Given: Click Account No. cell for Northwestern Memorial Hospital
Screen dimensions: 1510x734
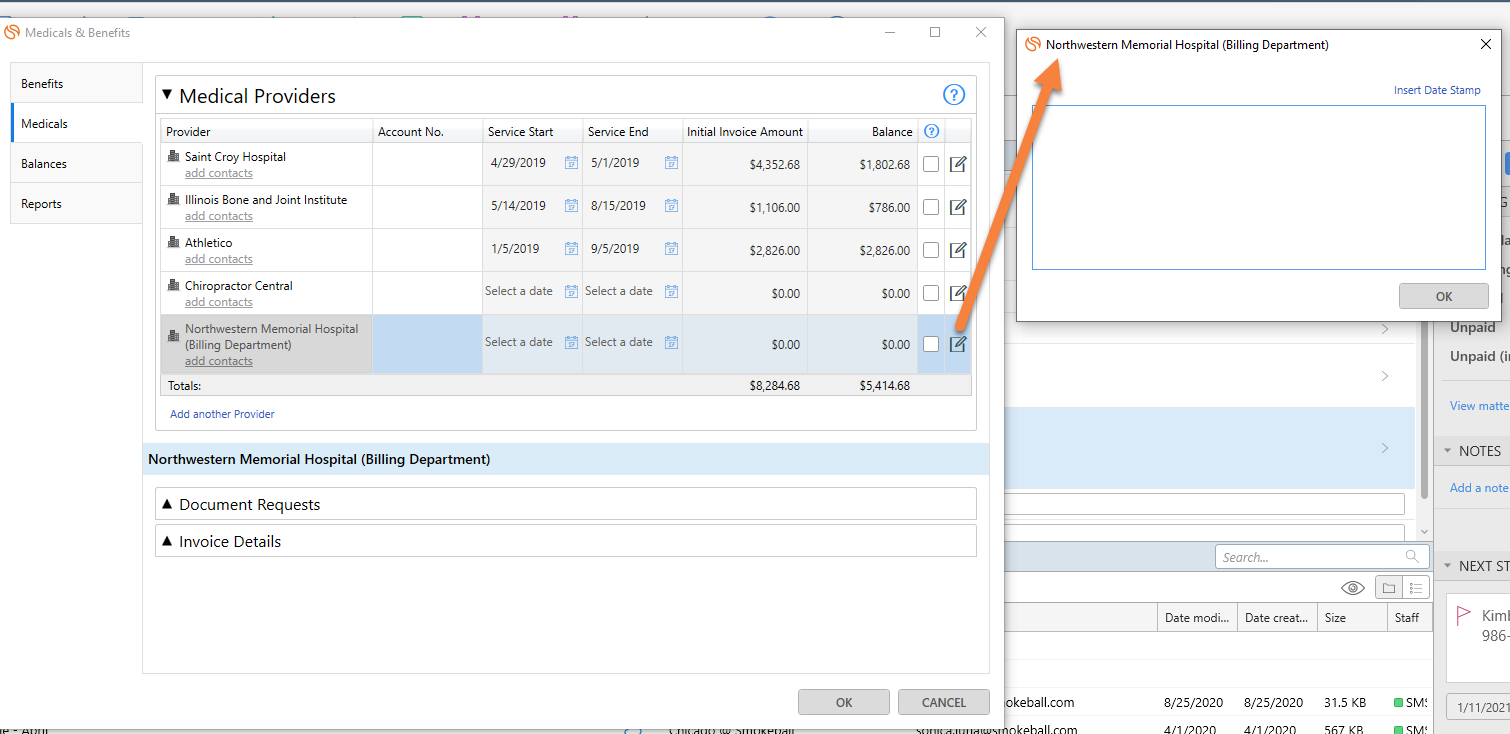Looking at the screenshot, I should pyautogui.click(x=427, y=344).
